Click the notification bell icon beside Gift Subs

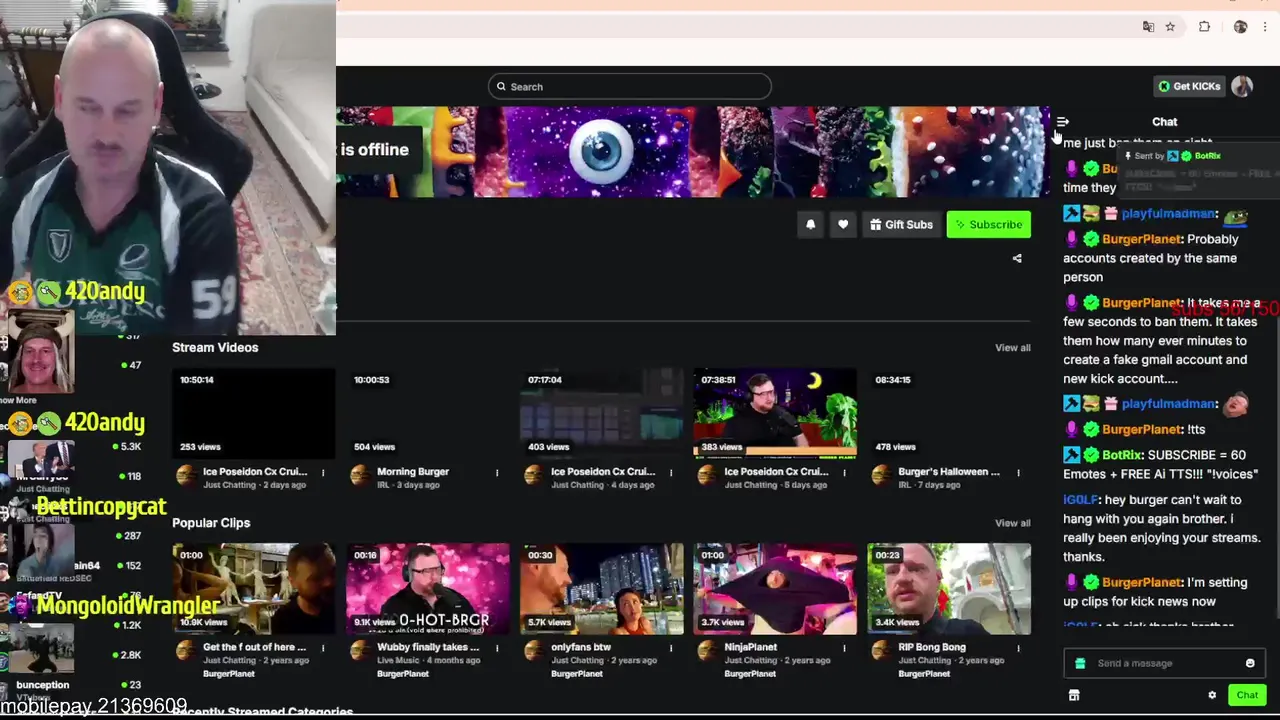(810, 225)
